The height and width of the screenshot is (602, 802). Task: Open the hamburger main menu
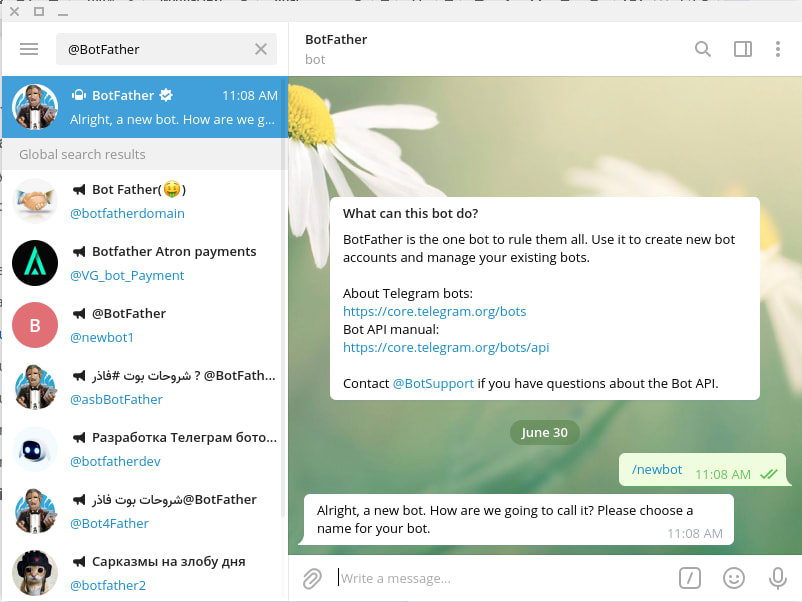(x=29, y=49)
